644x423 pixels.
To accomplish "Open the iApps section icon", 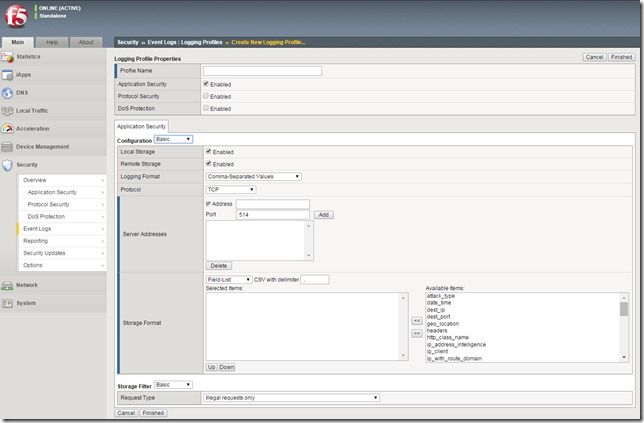I will [x=8, y=74].
